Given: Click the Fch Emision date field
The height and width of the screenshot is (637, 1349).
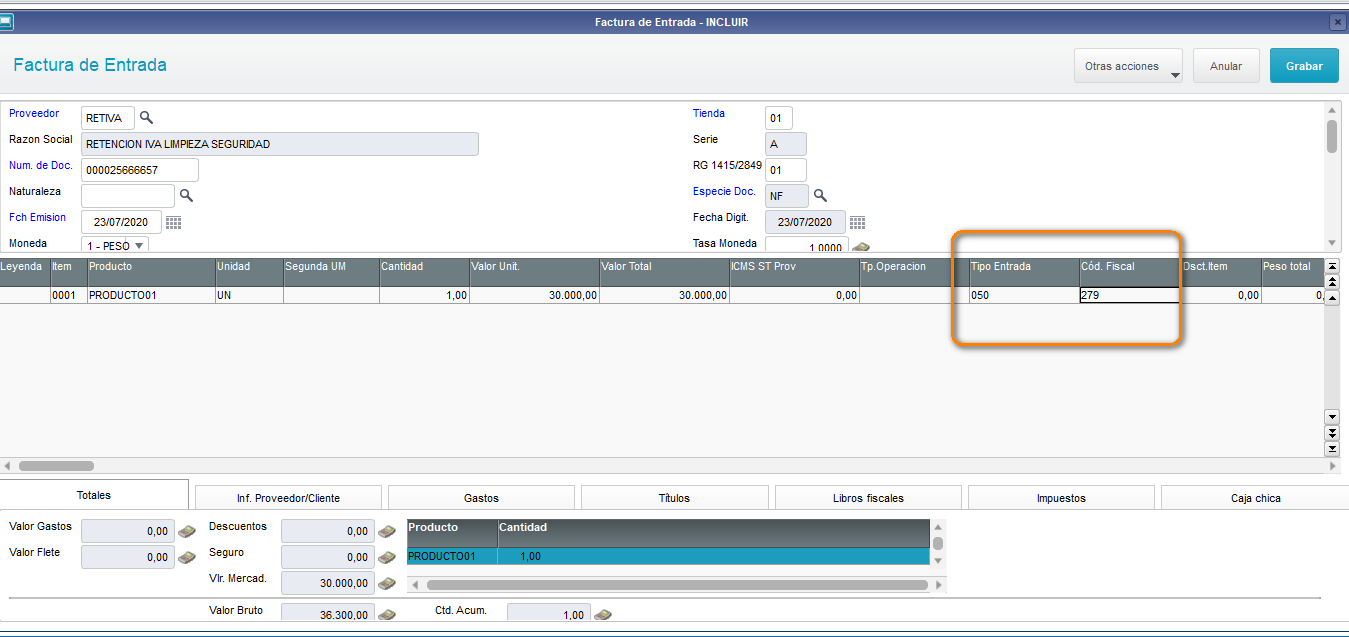Looking at the screenshot, I should coord(121,222).
